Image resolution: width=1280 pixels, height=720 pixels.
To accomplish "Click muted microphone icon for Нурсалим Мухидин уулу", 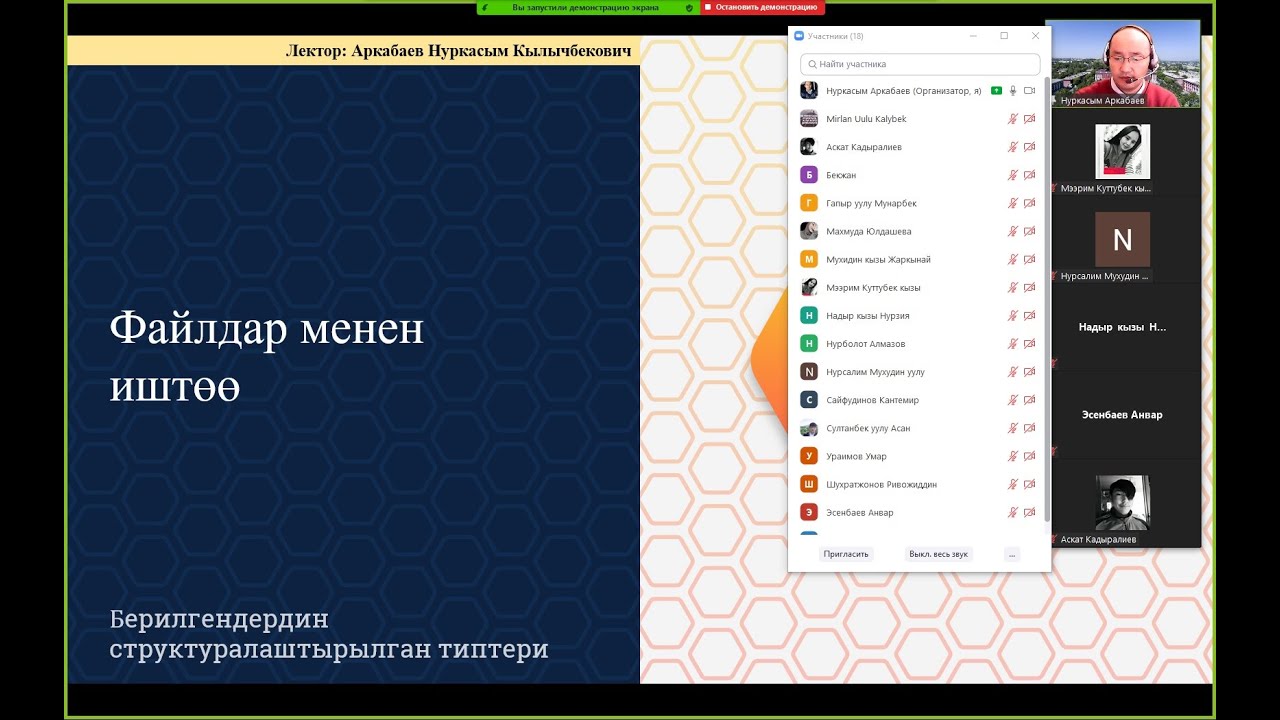I will (x=1013, y=371).
